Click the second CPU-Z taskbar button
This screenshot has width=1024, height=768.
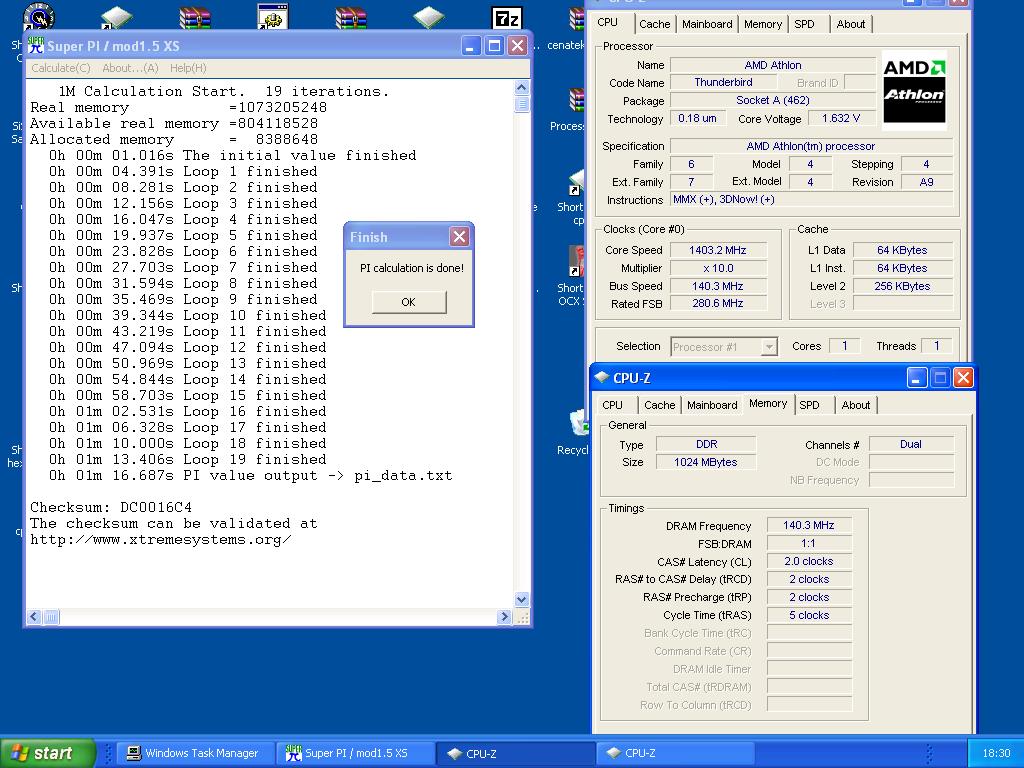[x=675, y=753]
